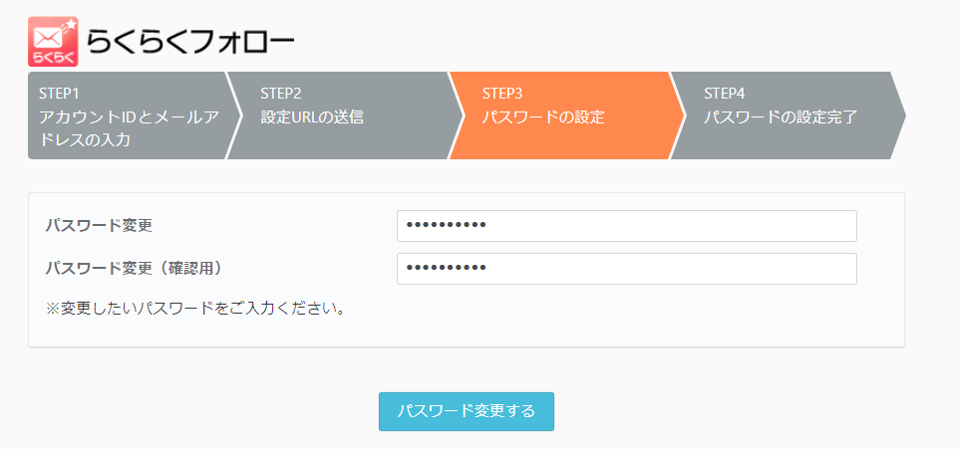Focus the パスワード変更(確認用) confirmation field

[x=626, y=269]
